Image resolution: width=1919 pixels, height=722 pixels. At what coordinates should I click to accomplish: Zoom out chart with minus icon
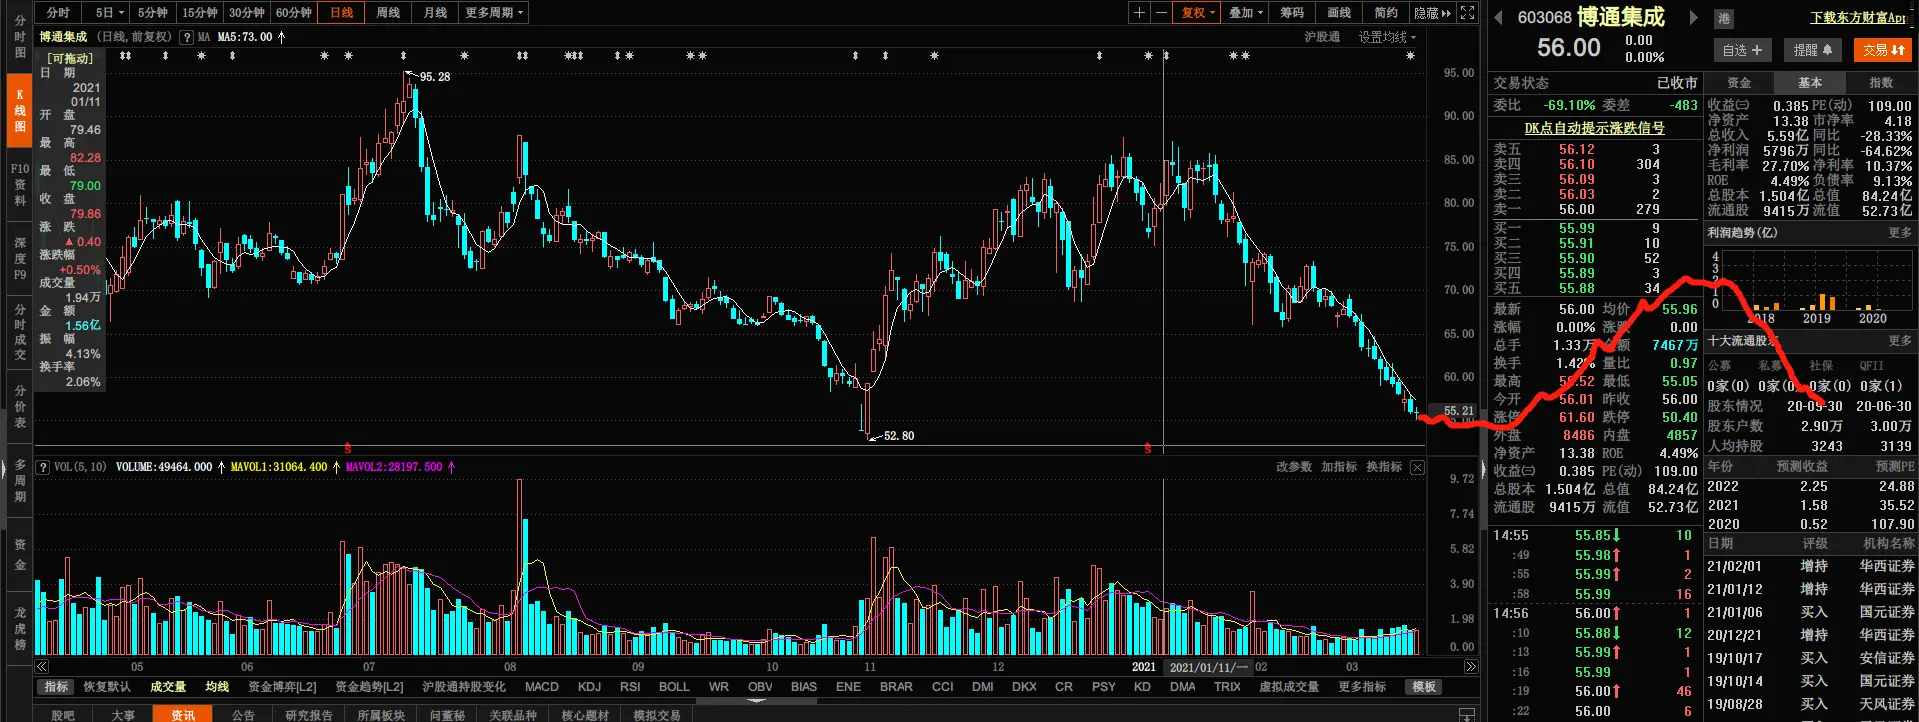pos(1161,12)
